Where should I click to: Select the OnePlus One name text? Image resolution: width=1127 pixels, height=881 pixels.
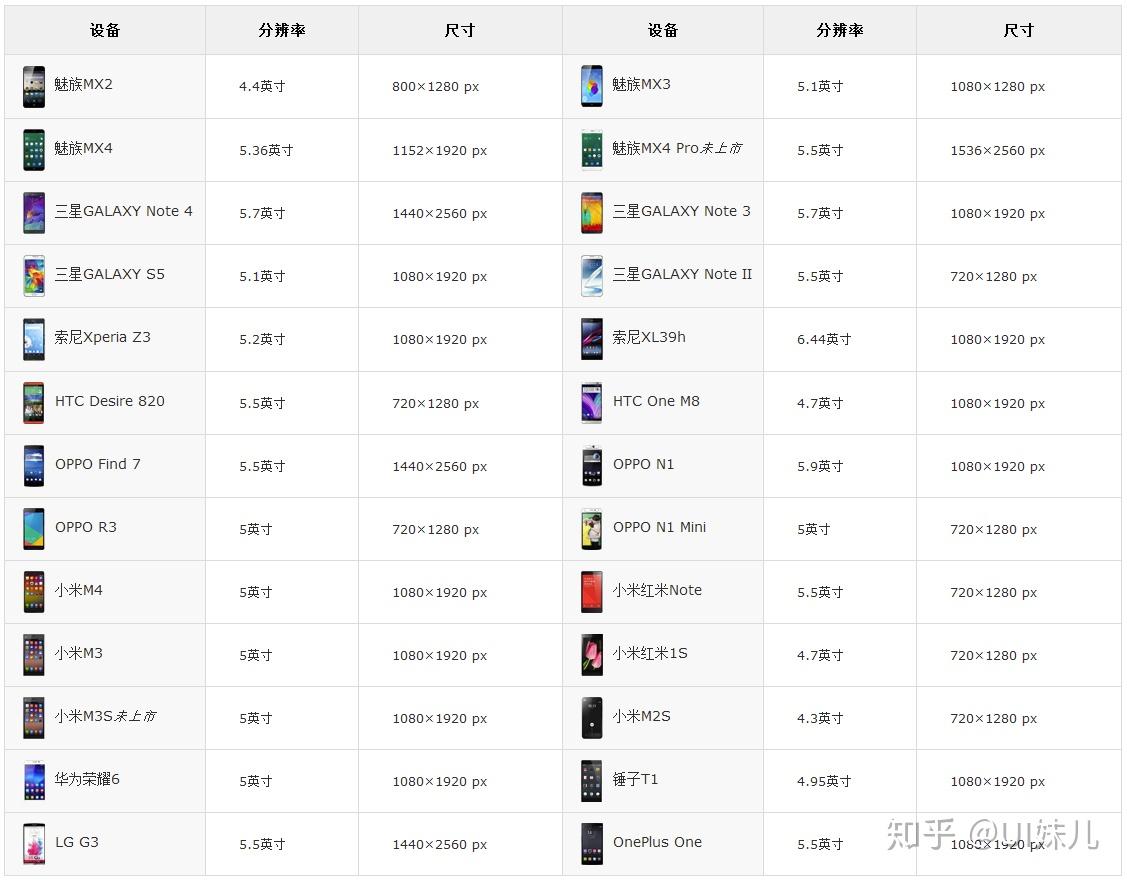coord(658,842)
